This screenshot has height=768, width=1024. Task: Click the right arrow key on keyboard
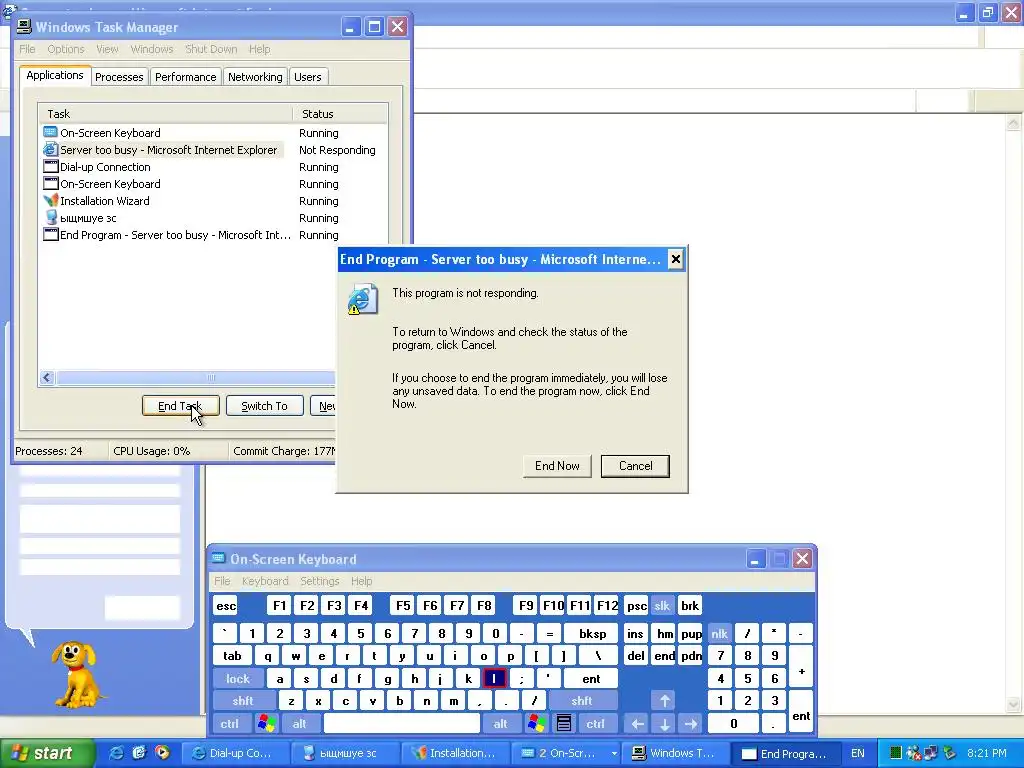(x=690, y=723)
